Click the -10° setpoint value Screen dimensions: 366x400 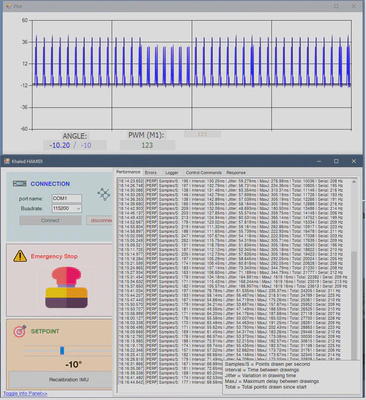click(x=74, y=365)
